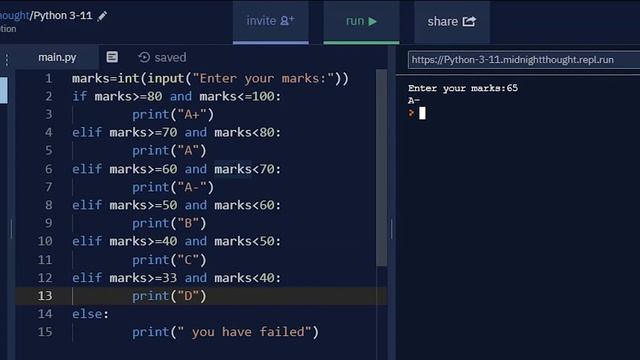Click console output 'Enter your marks:65'

click(x=463, y=88)
